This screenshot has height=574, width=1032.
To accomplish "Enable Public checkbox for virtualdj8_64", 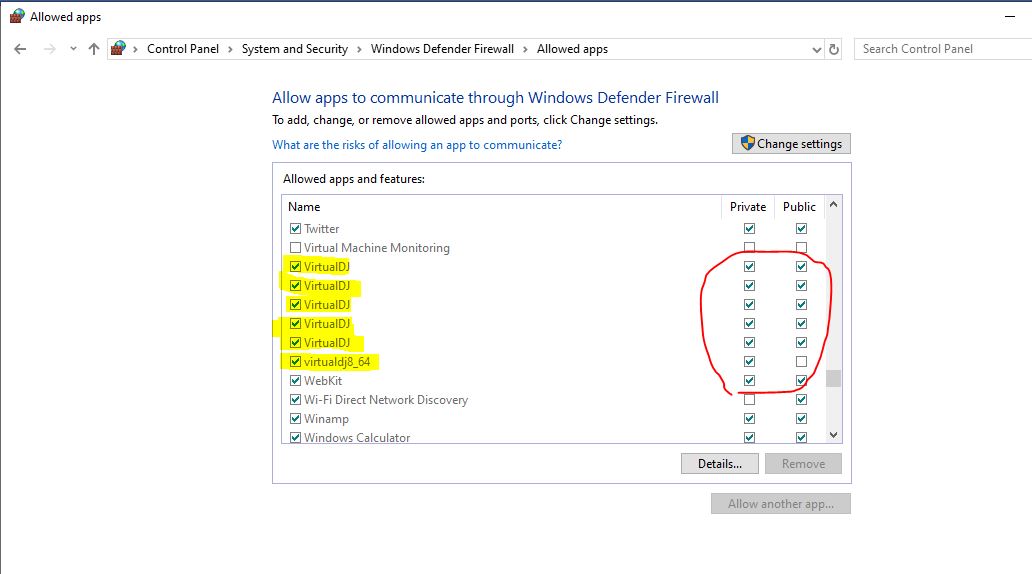I will coord(801,361).
